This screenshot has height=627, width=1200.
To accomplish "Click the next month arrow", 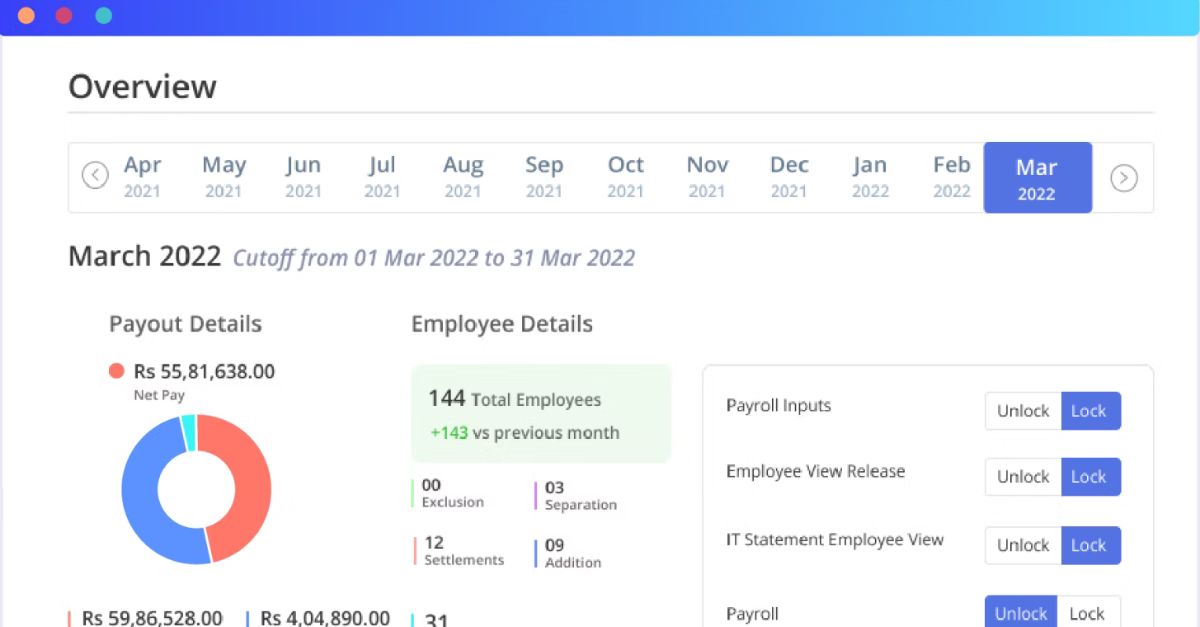I will click(1123, 177).
